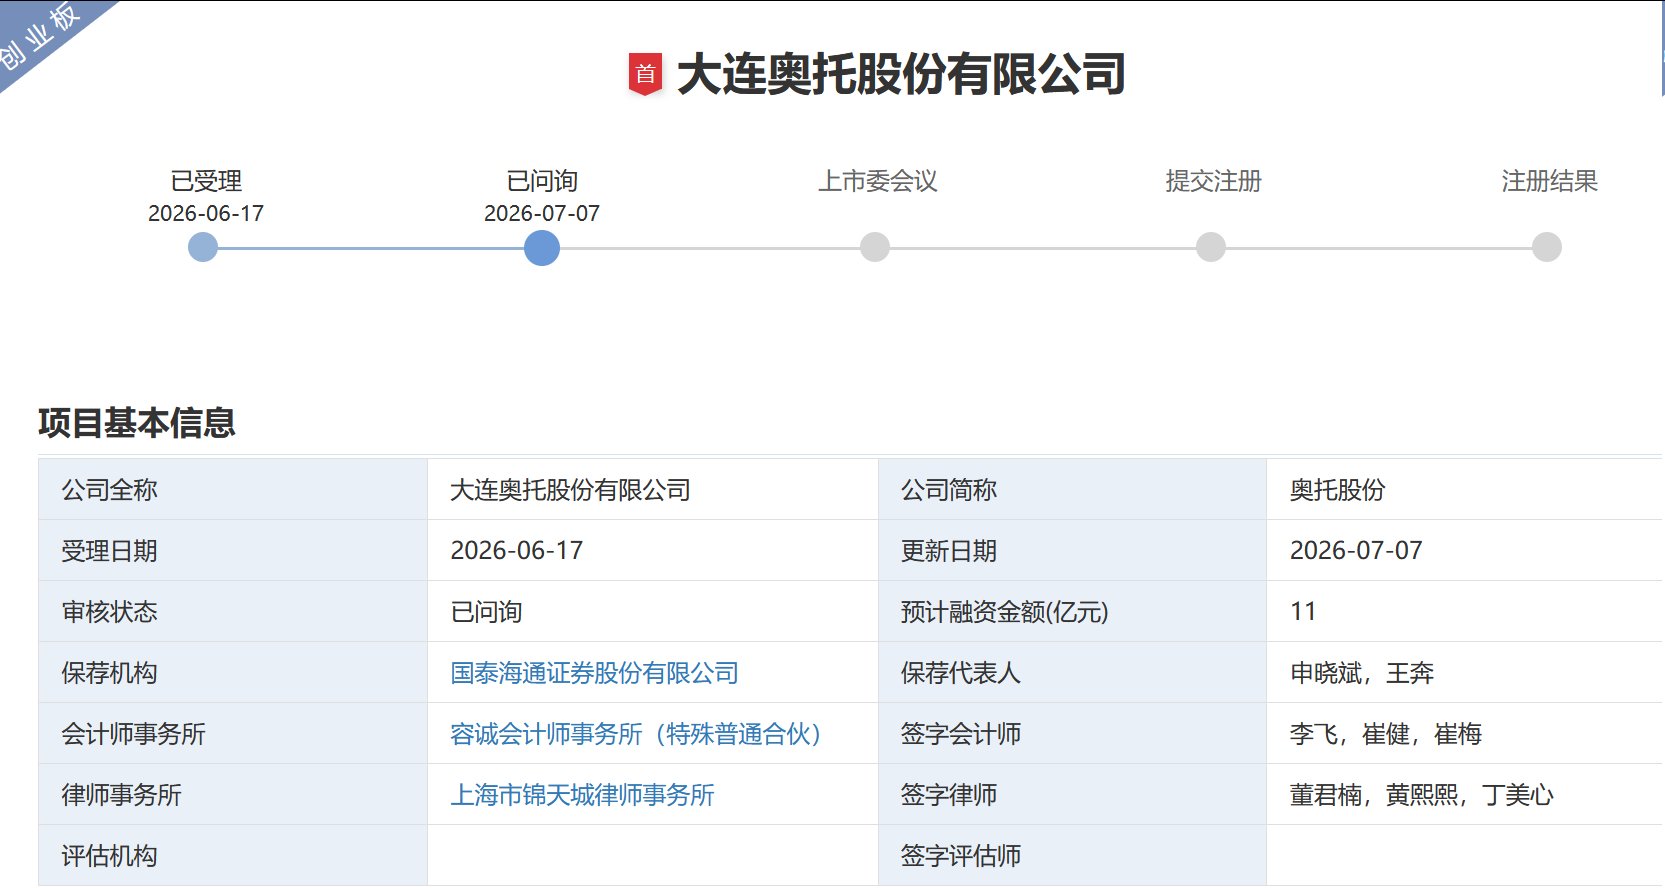Viewport: 1665px width, 888px height.
Task: Click the value 申晓斌, 王奔
Action: (x=1362, y=673)
